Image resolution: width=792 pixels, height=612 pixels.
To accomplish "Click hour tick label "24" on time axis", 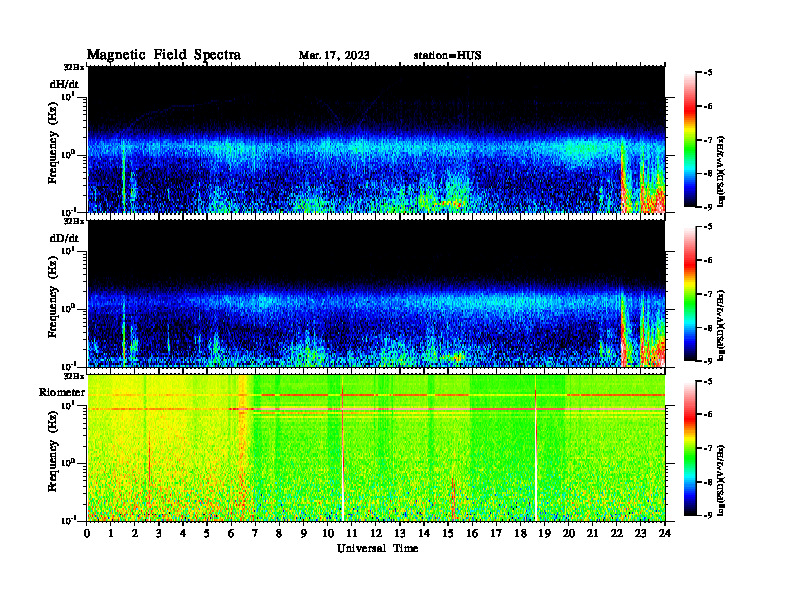I will (x=665, y=533).
